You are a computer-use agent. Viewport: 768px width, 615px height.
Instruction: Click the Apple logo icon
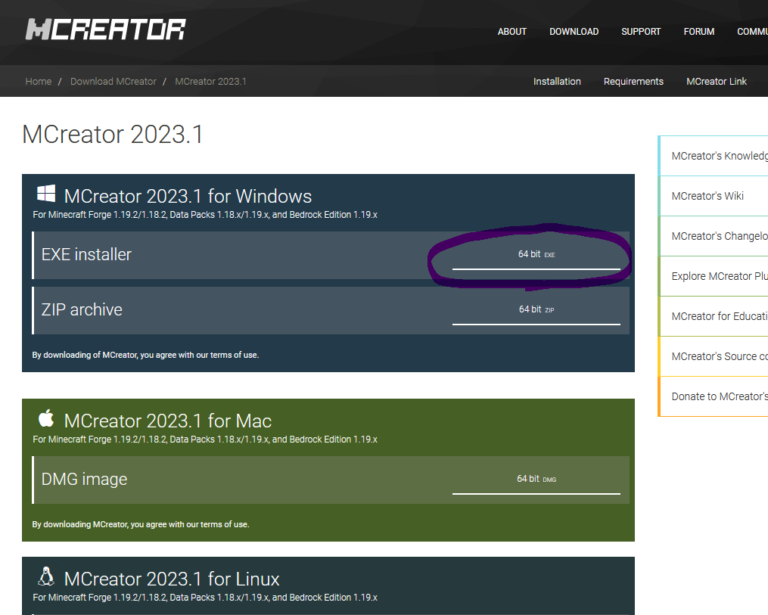46,418
